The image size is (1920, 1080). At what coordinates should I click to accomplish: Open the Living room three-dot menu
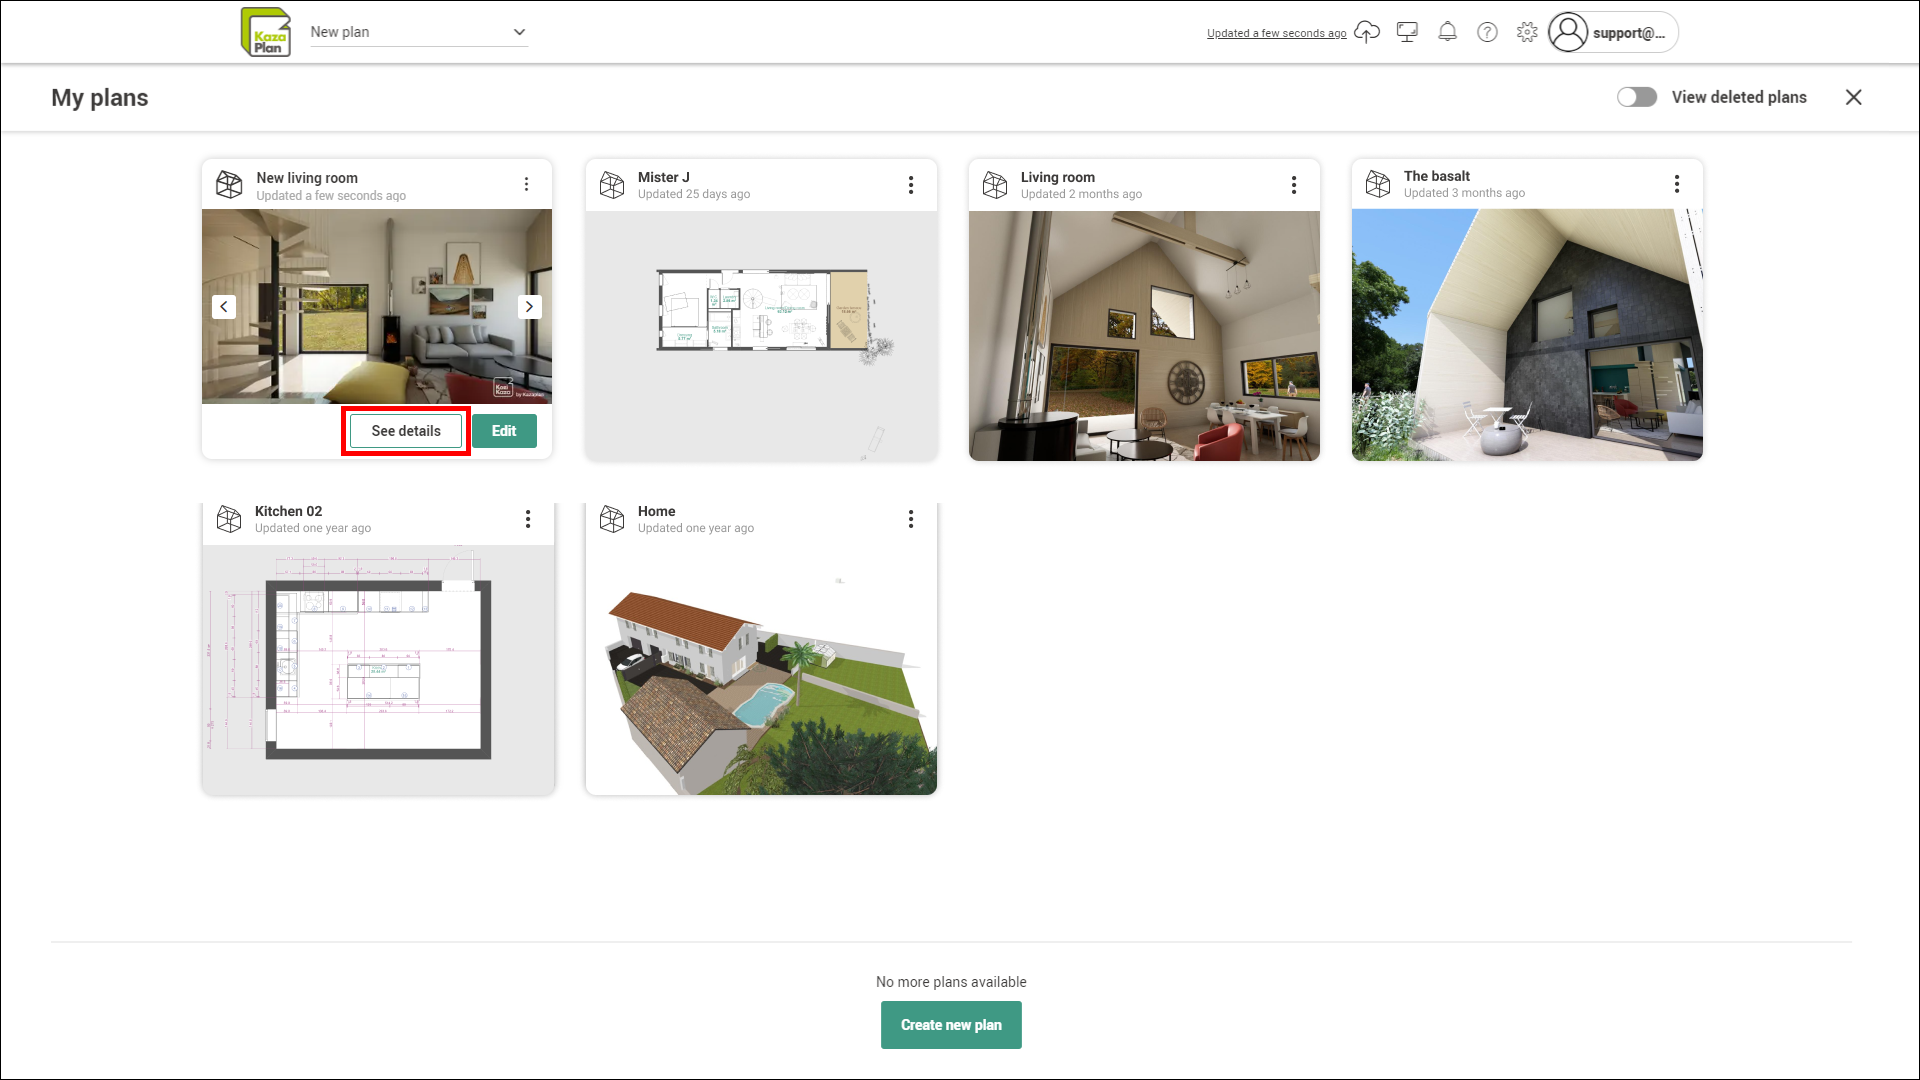click(1294, 185)
